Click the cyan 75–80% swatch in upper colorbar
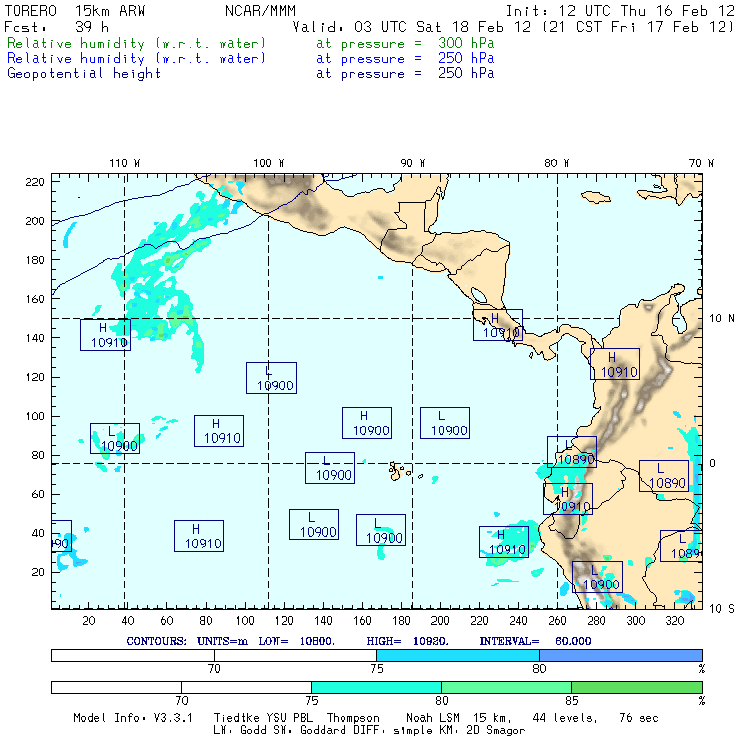This screenshot has width=740, height=740. click(458, 655)
